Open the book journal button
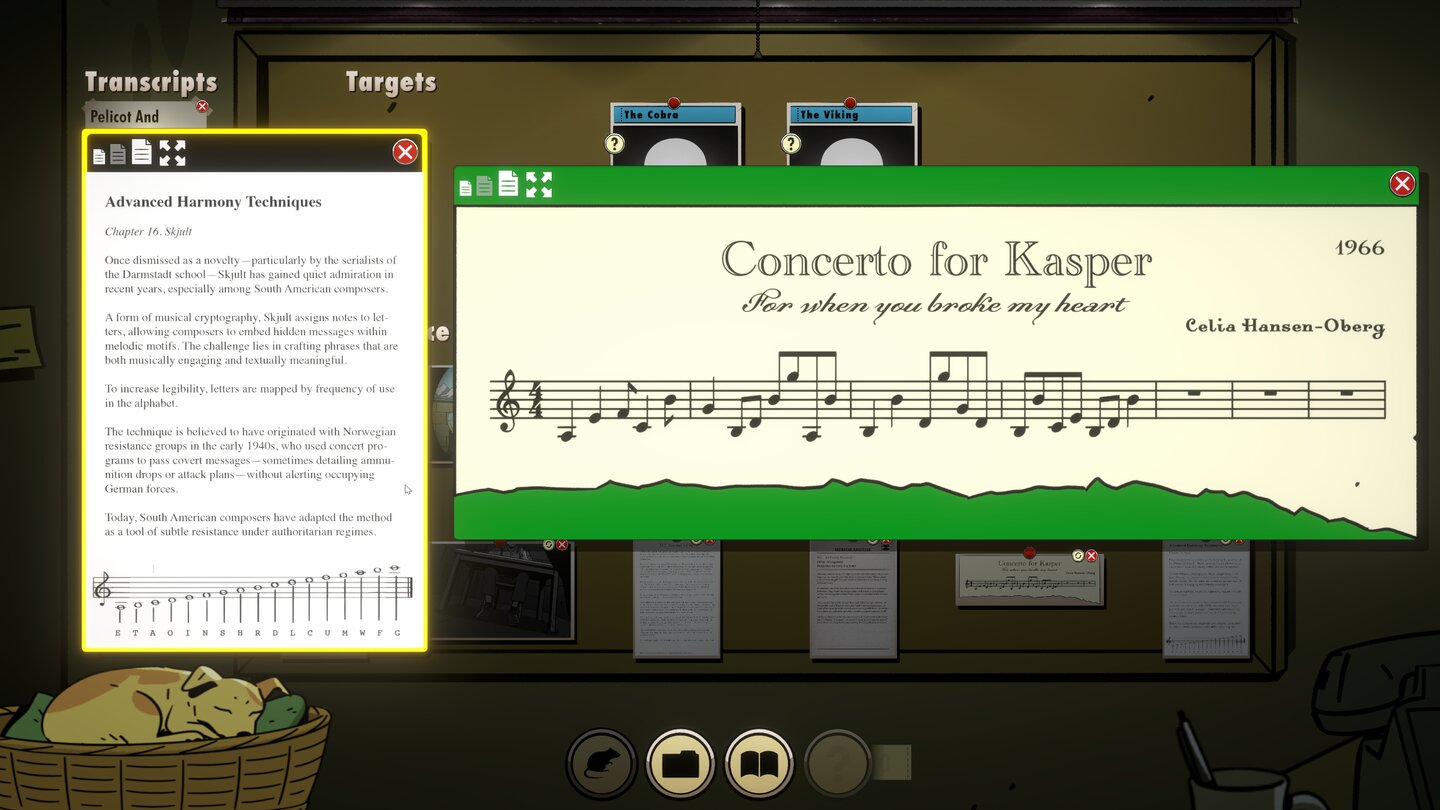 (759, 764)
